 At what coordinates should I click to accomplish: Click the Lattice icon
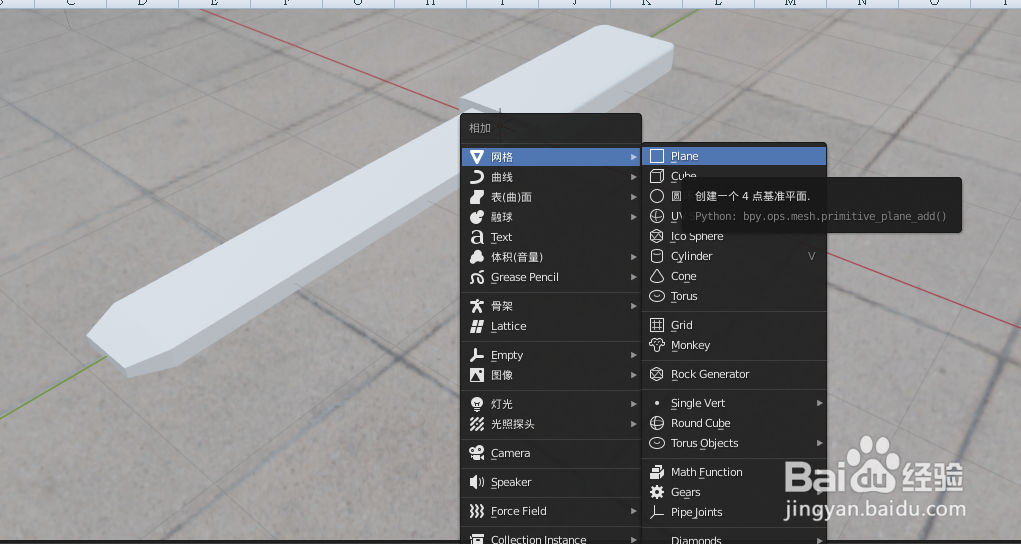tap(477, 326)
